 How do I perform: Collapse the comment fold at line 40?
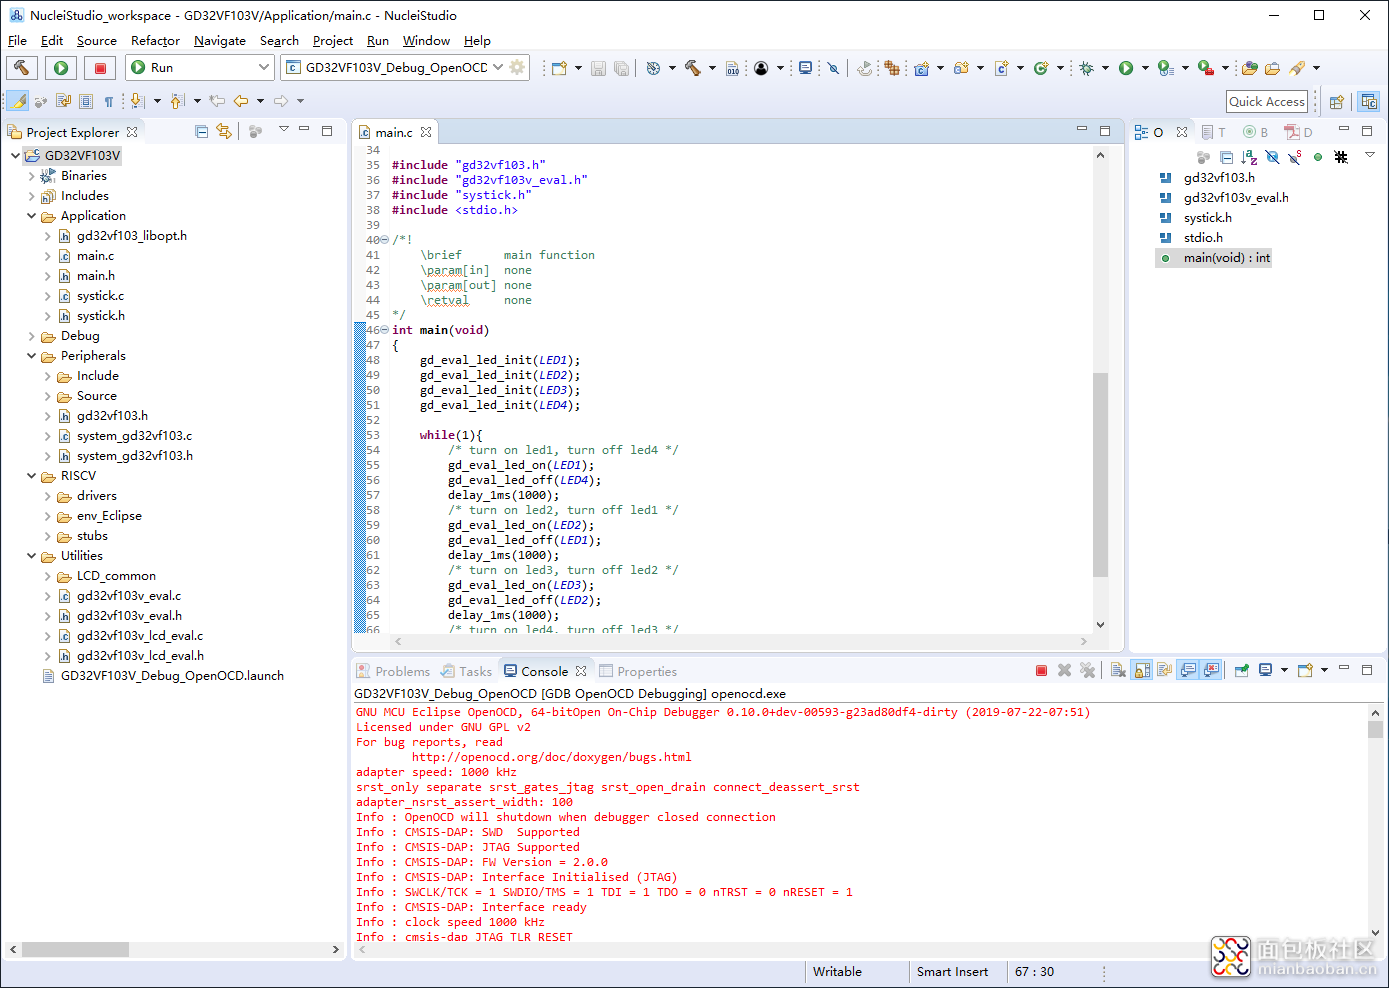pyautogui.click(x=386, y=240)
